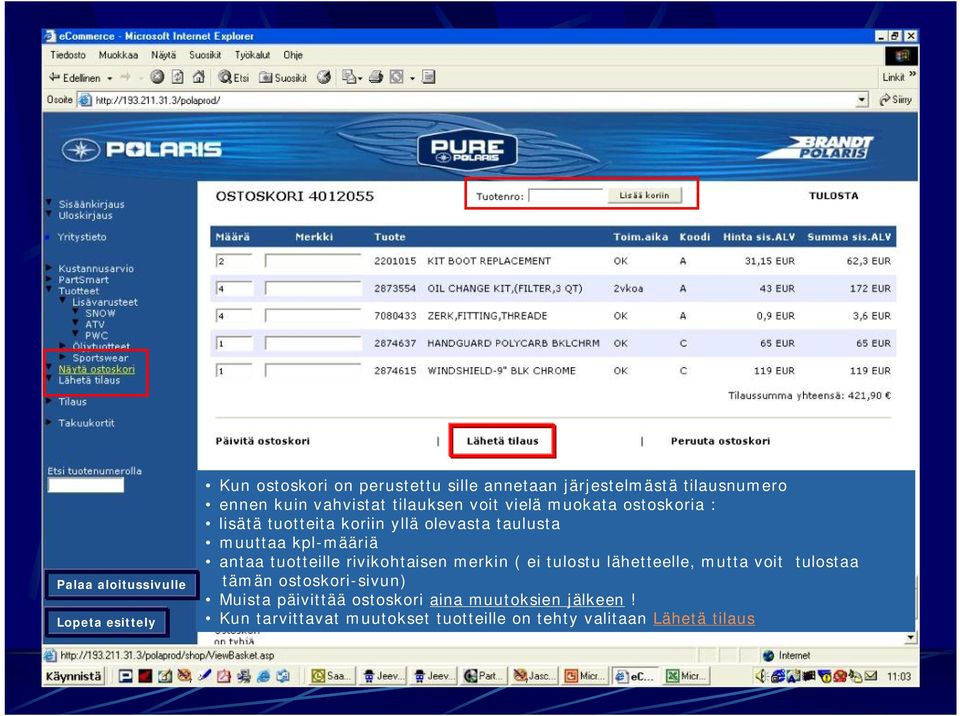Click the Tuotenro input field
960x716 pixels.
tap(566, 196)
